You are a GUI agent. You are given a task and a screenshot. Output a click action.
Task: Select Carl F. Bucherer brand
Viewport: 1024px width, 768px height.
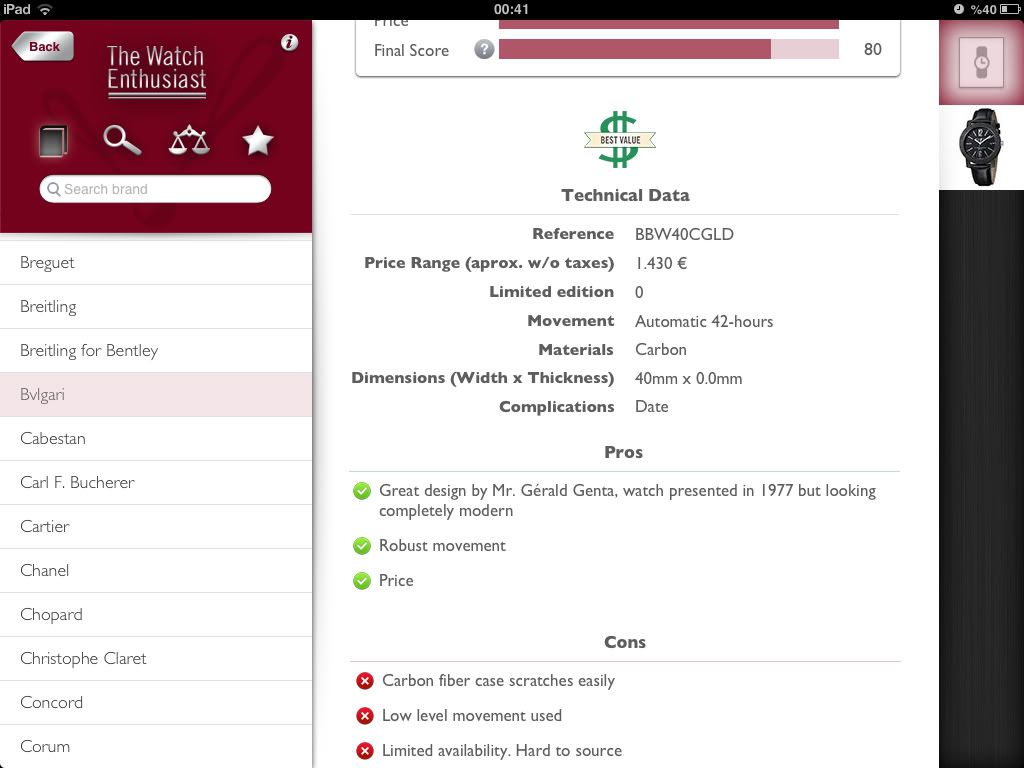[x=156, y=483]
